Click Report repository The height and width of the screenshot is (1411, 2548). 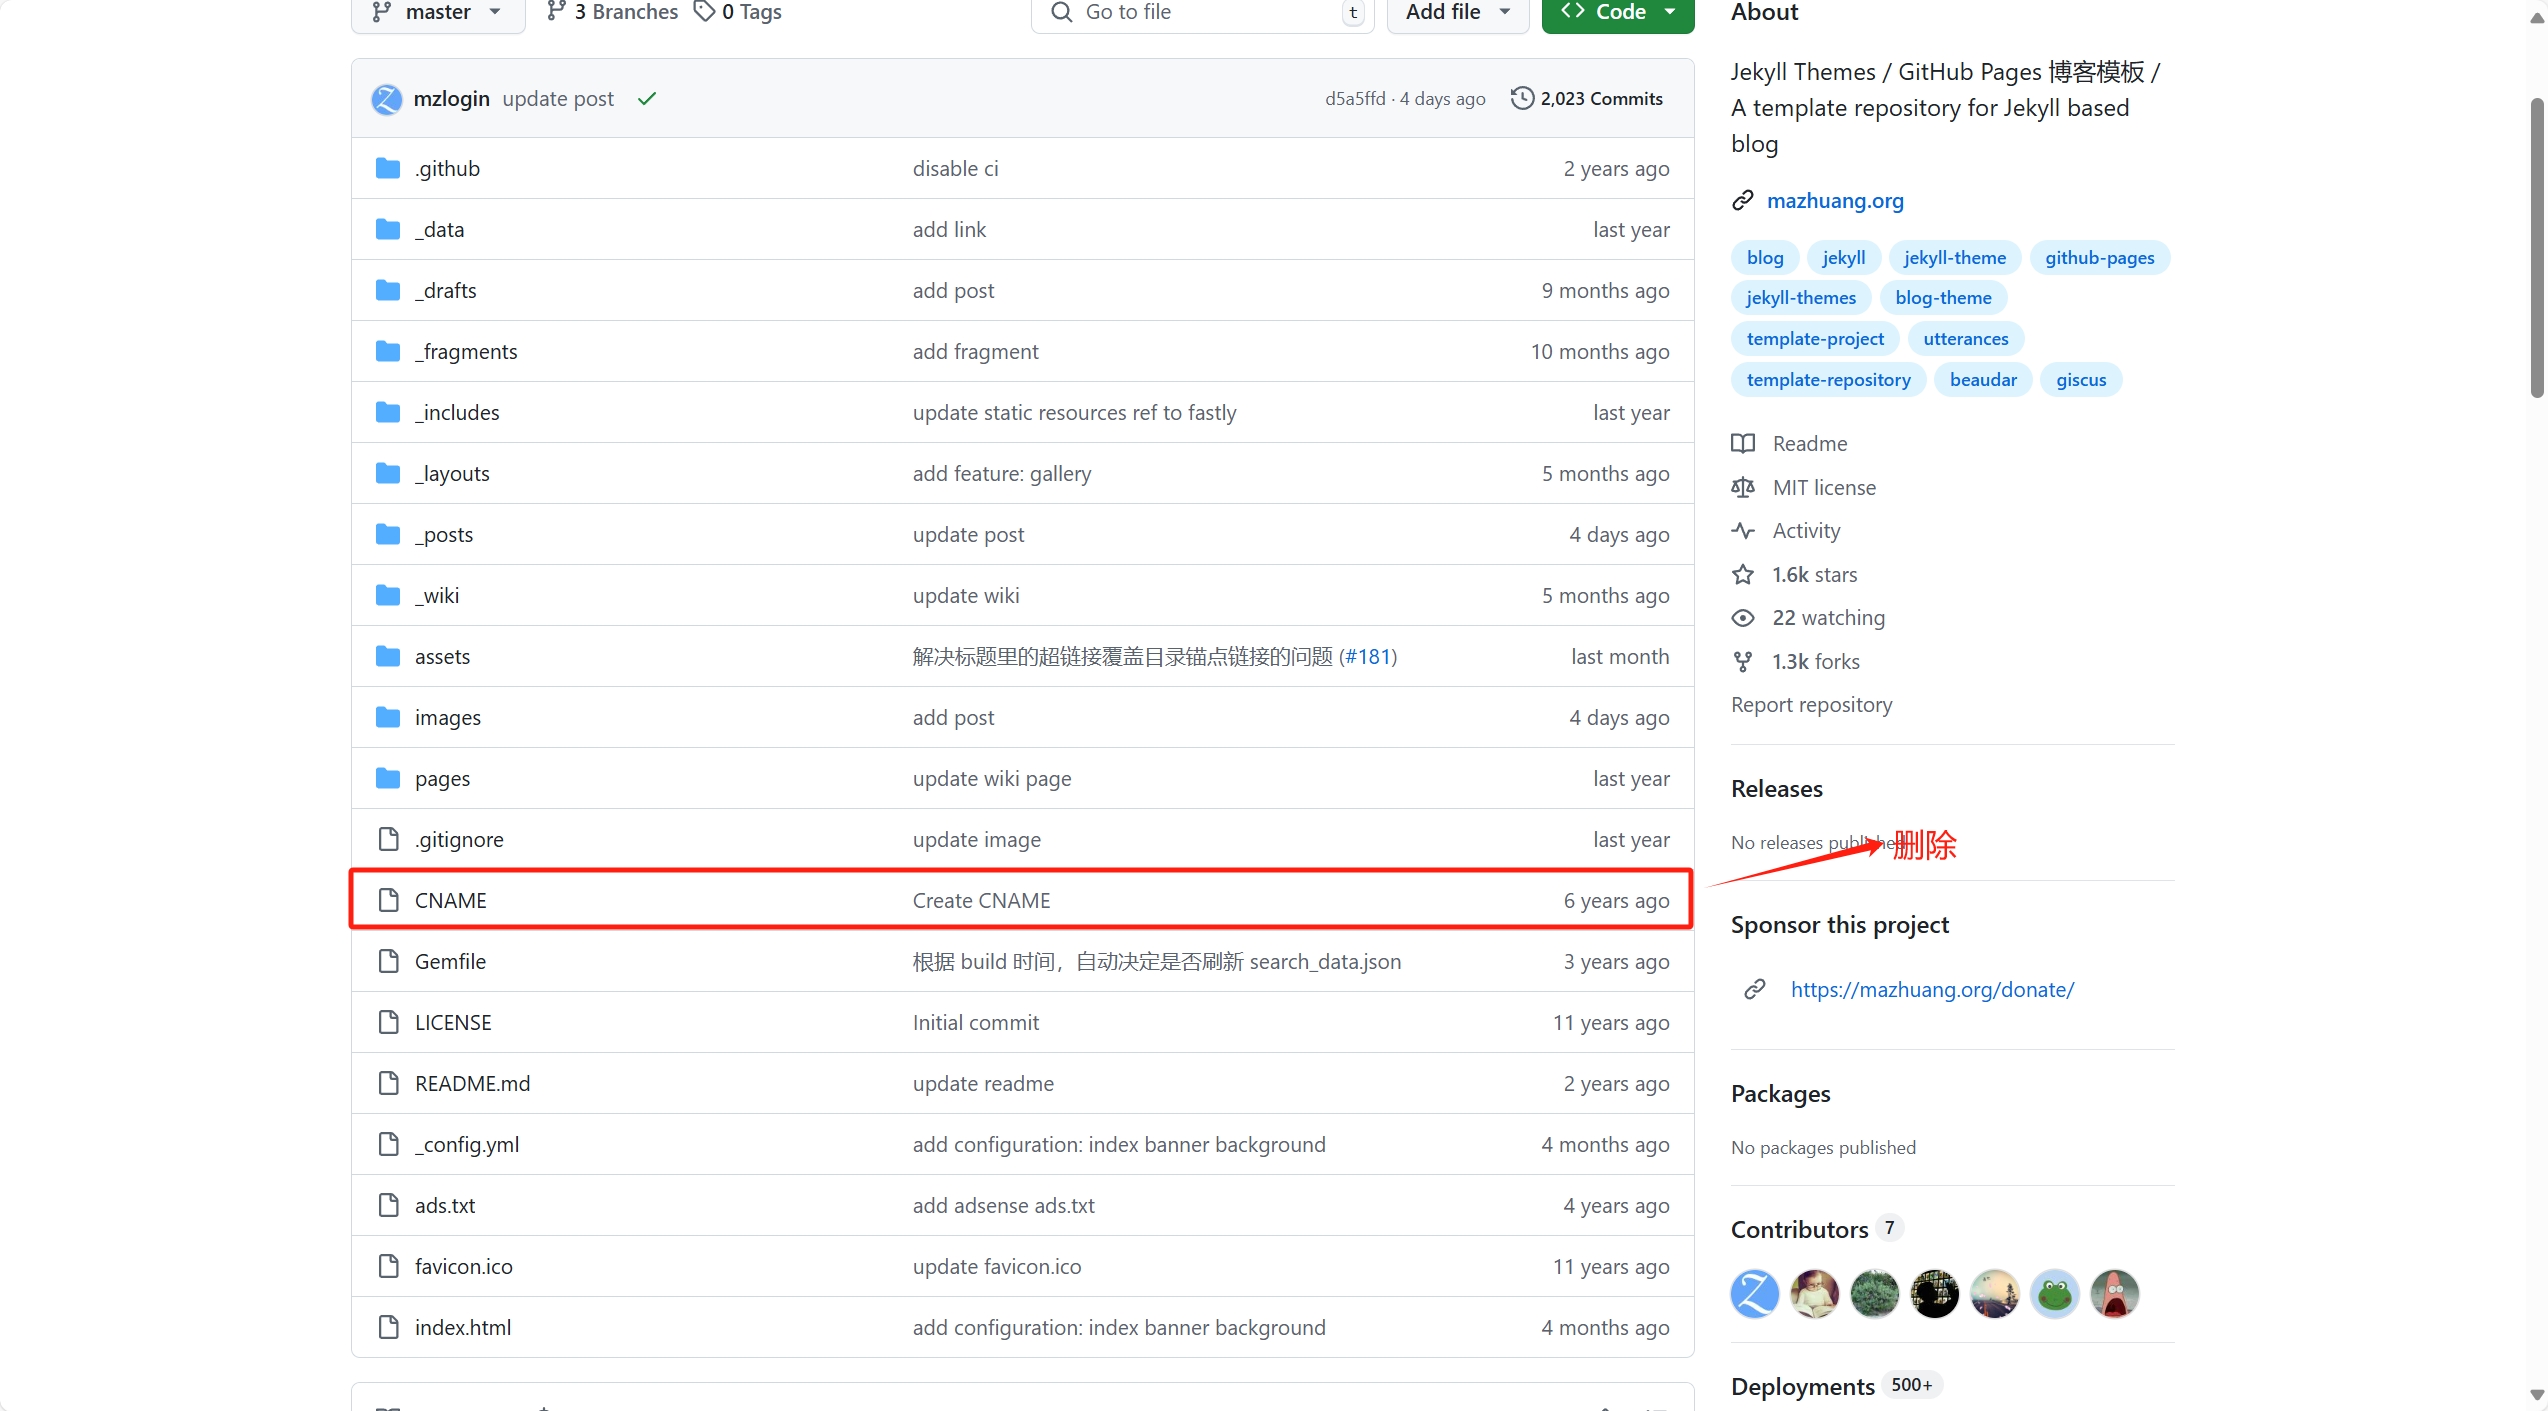tap(1811, 705)
